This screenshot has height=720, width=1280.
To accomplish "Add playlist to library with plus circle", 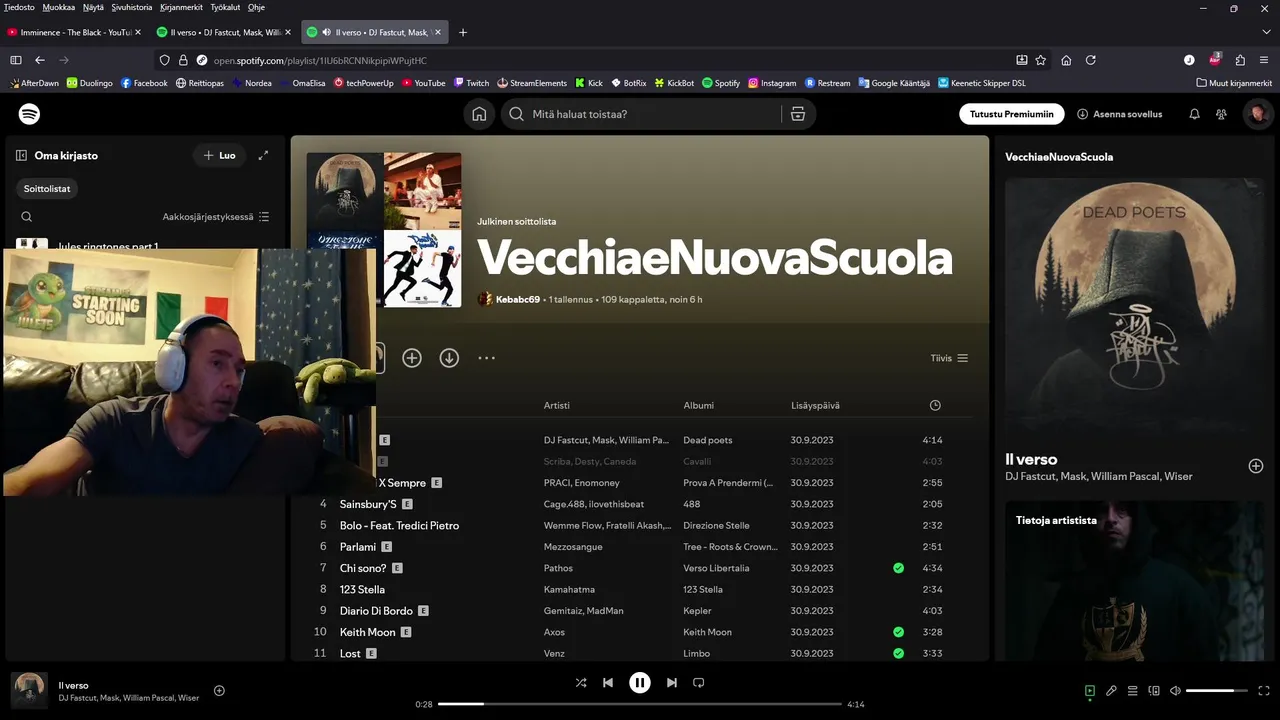I will tap(412, 358).
